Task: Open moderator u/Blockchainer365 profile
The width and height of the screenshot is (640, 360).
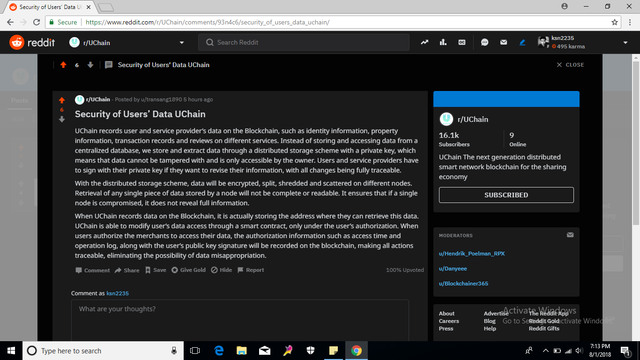Action: tap(463, 283)
